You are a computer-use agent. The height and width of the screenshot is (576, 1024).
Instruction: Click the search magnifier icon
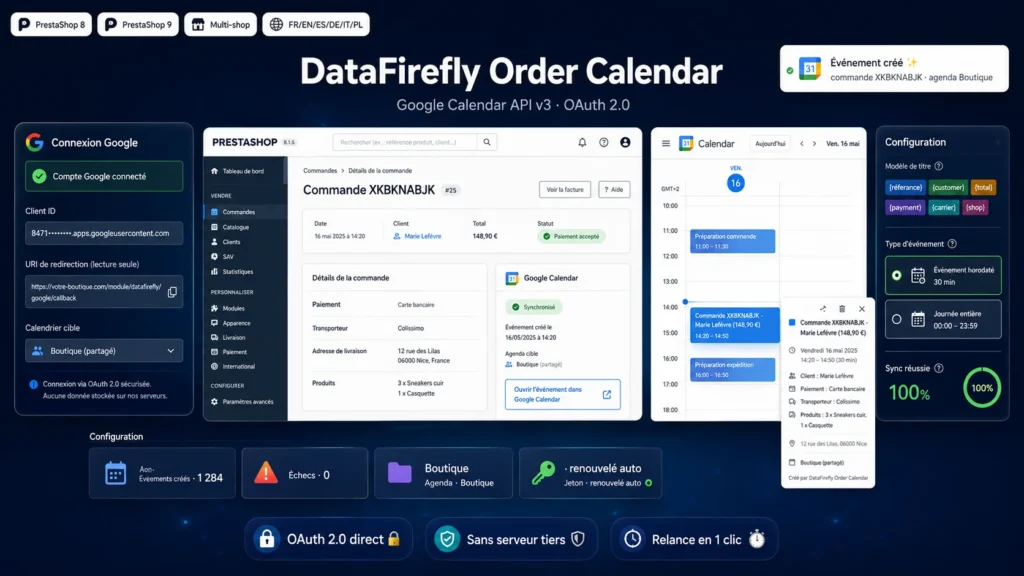tap(487, 142)
